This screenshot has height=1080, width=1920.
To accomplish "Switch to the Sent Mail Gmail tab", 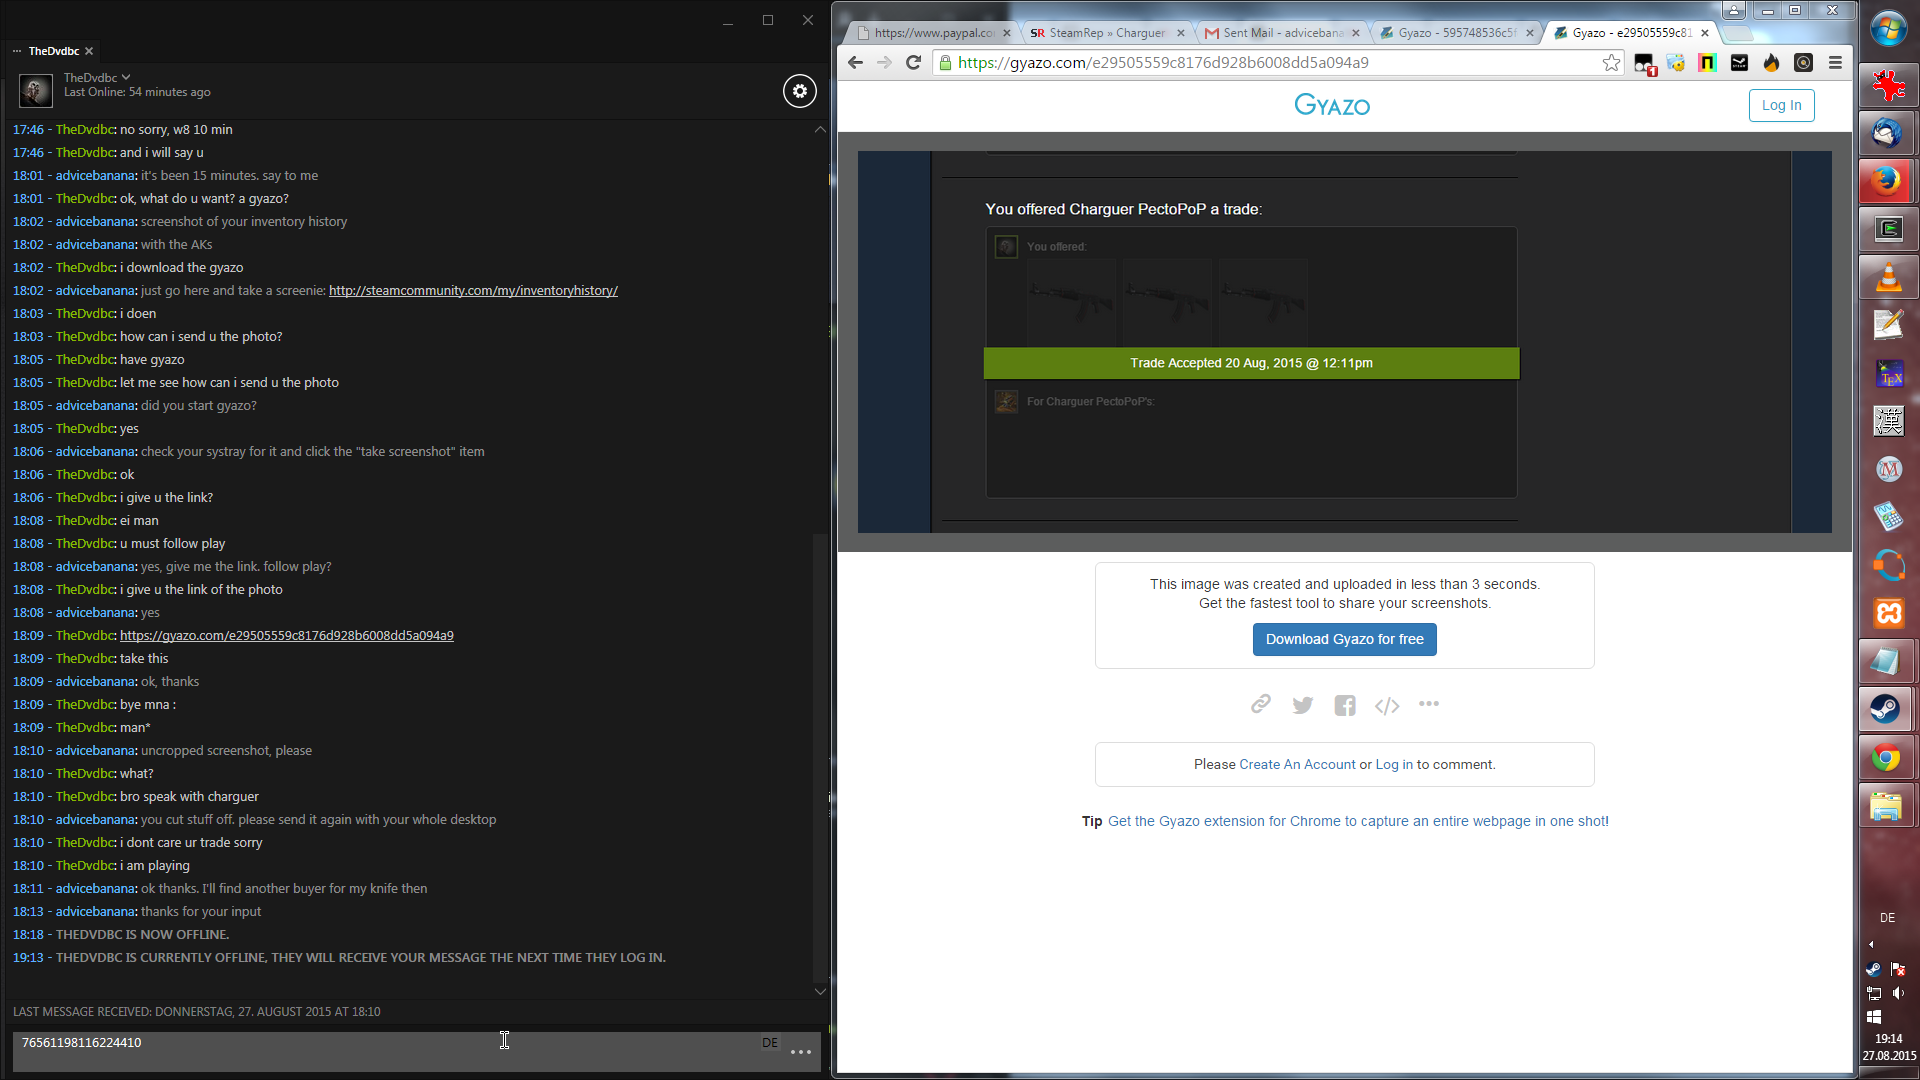I will [1281, 33].
